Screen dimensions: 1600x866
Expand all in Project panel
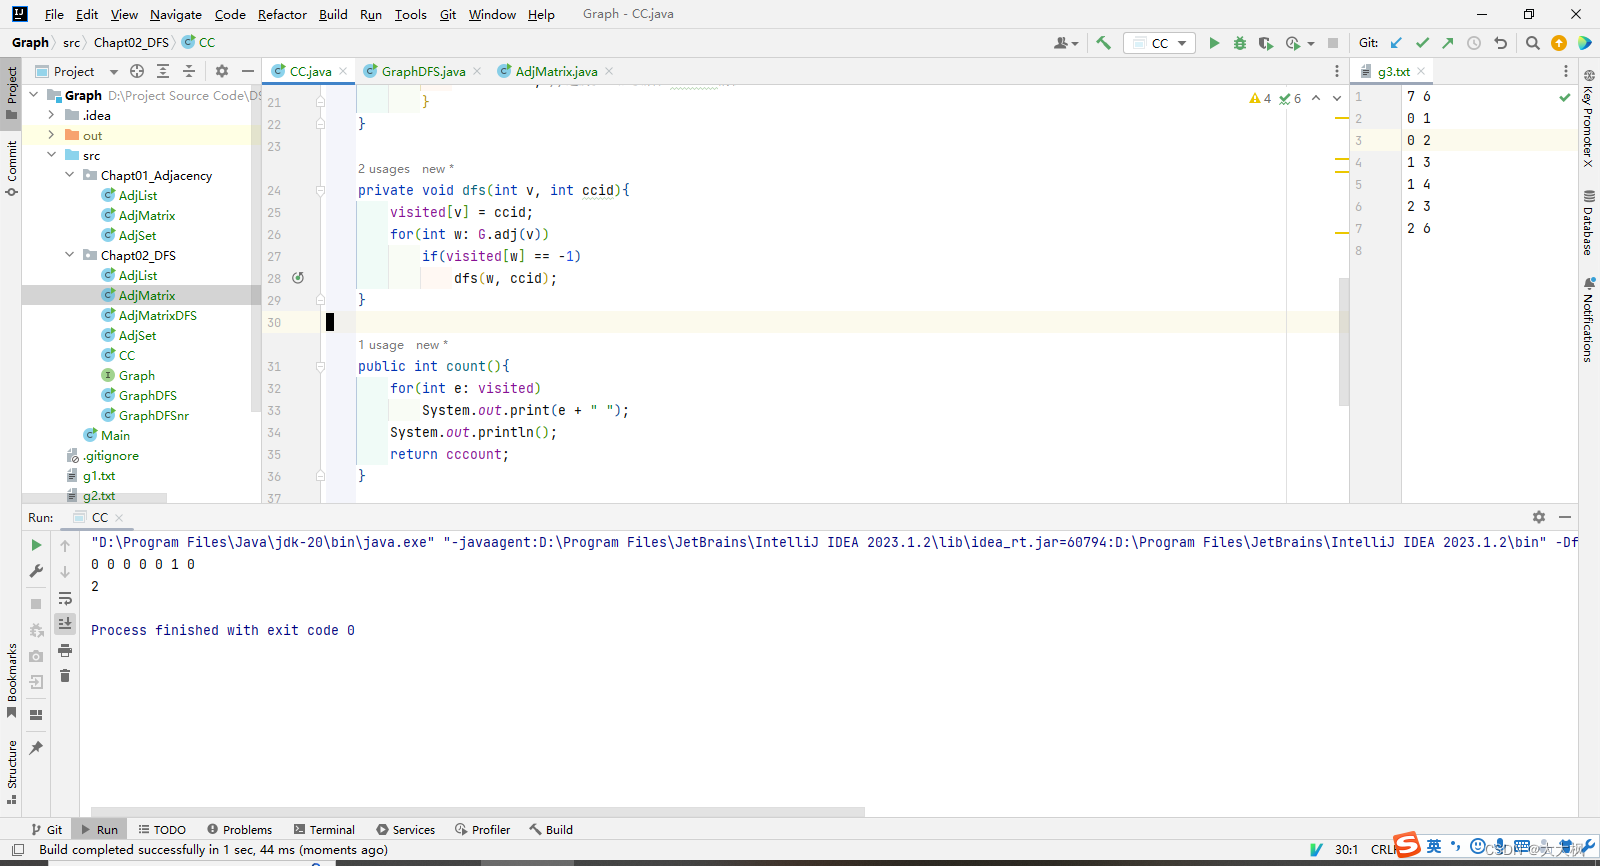tap(163, 71)
